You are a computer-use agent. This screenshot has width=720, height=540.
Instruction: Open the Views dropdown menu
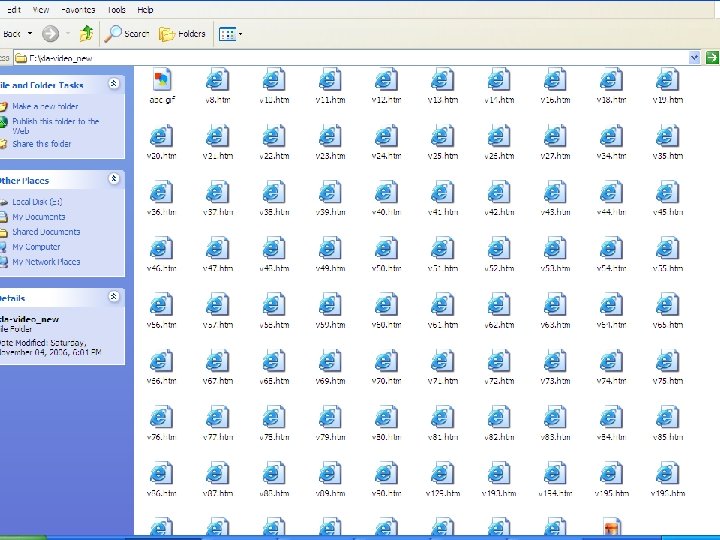click(x=230, y=34)
